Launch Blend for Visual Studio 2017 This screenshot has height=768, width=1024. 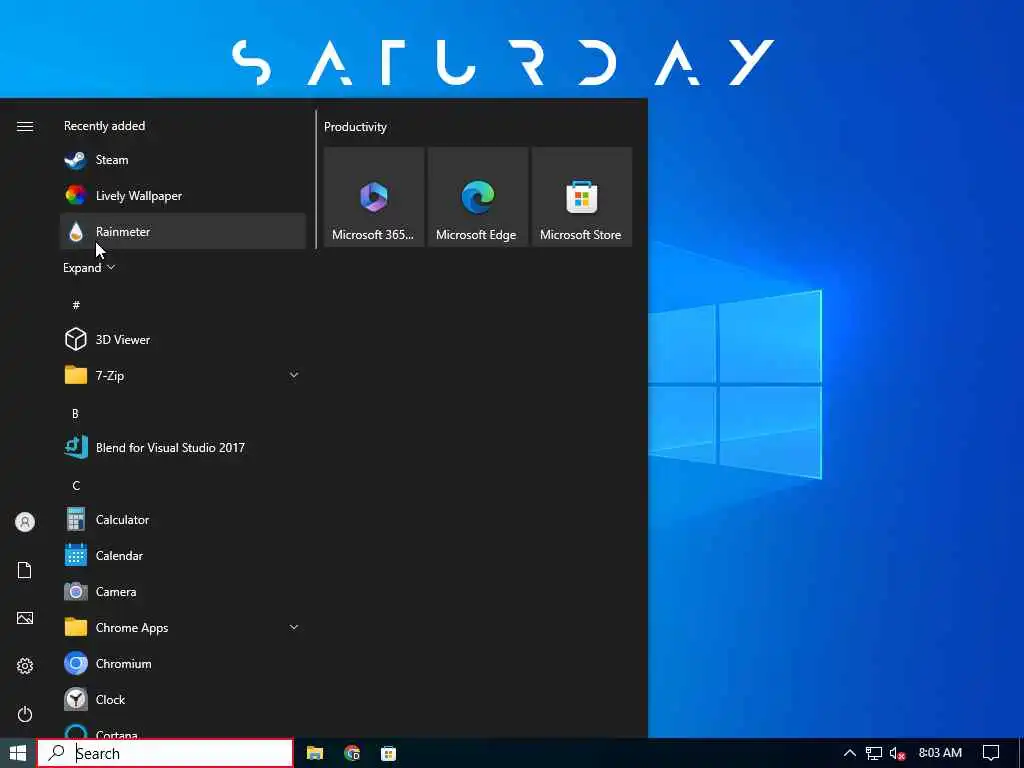click(182, 447)
